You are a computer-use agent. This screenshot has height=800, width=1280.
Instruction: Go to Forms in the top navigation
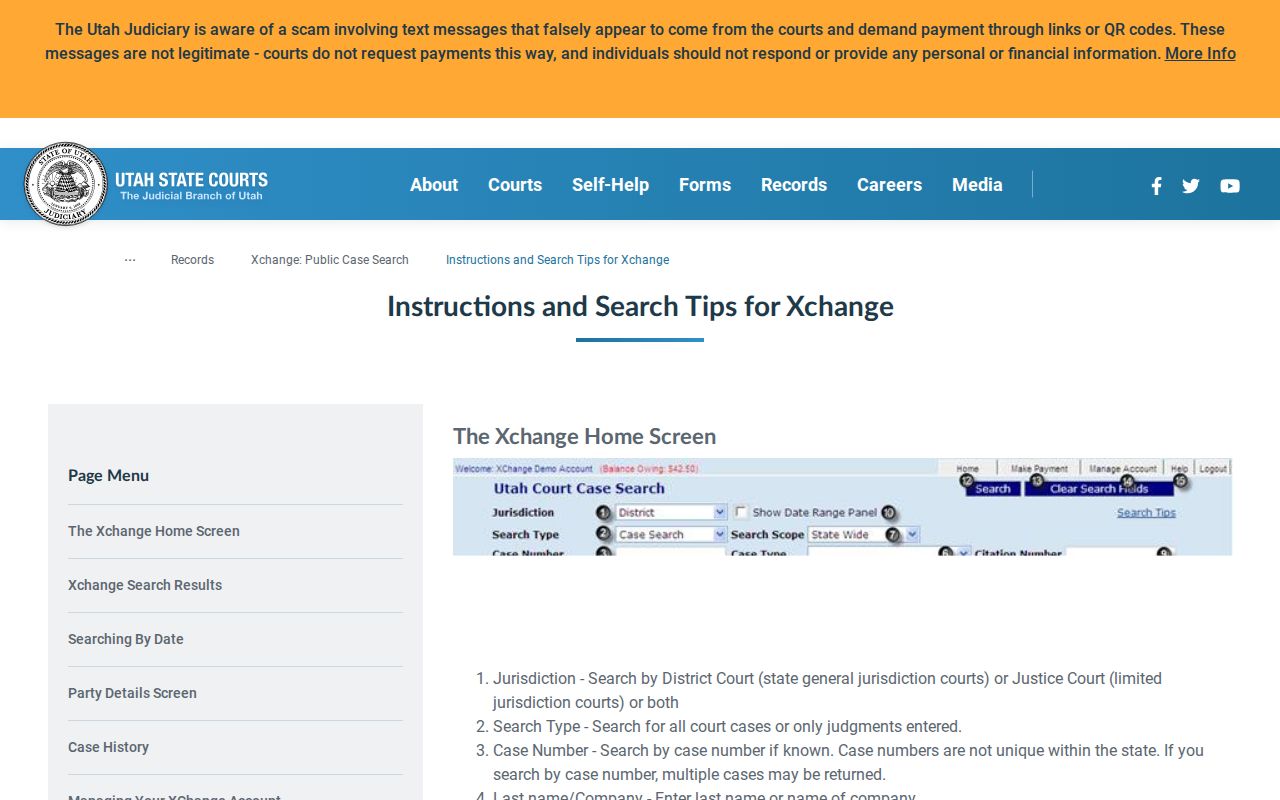pyautogui.click(x=705, y=185)
